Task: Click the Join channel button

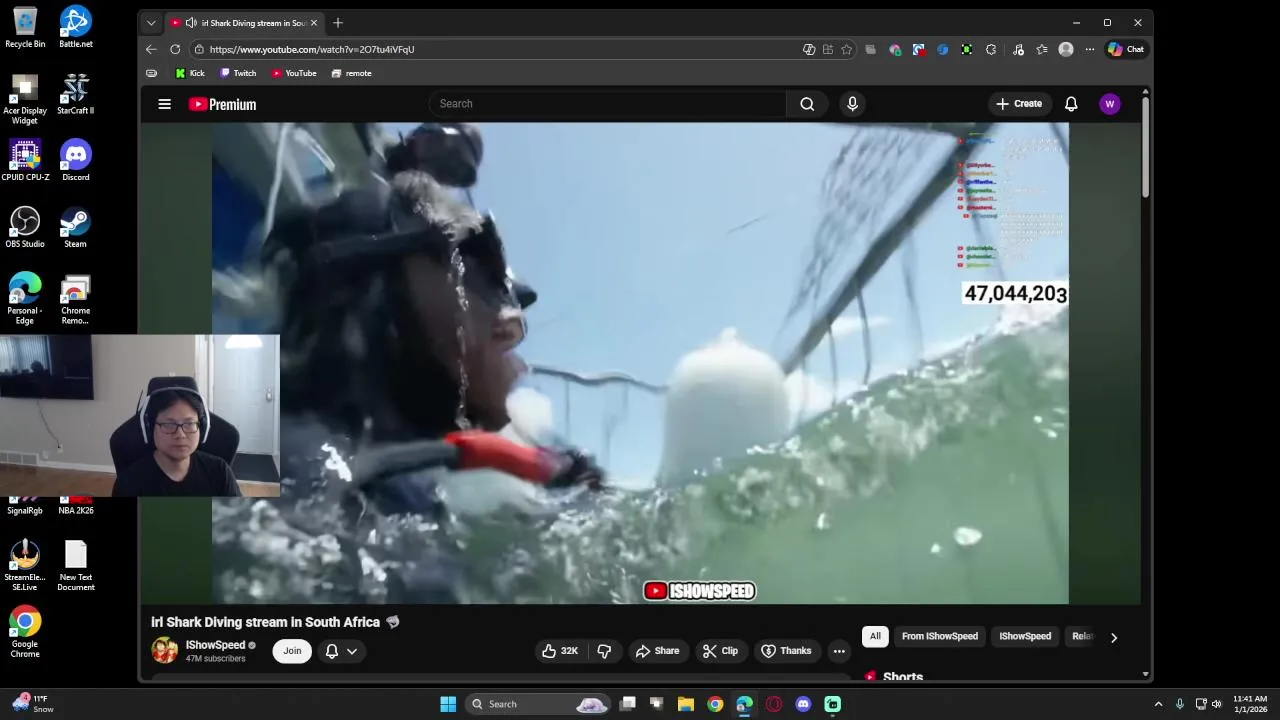Action: click(x=292, y=651)
